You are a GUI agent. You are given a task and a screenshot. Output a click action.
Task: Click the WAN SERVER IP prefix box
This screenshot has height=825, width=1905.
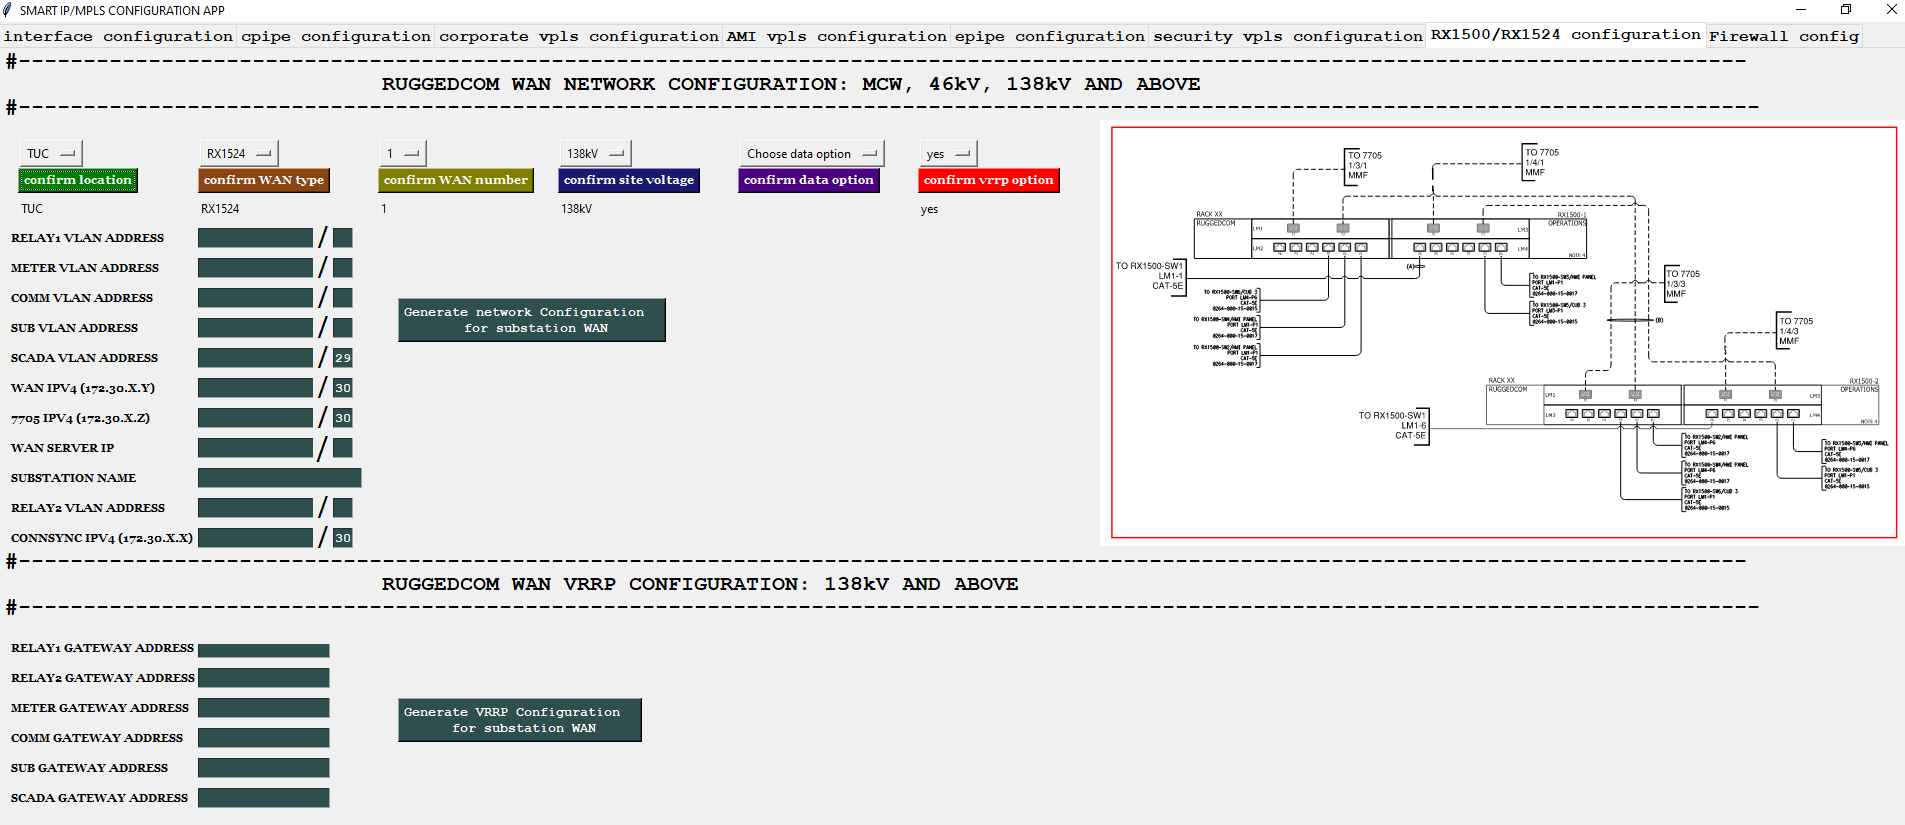(x=343, y=448)
